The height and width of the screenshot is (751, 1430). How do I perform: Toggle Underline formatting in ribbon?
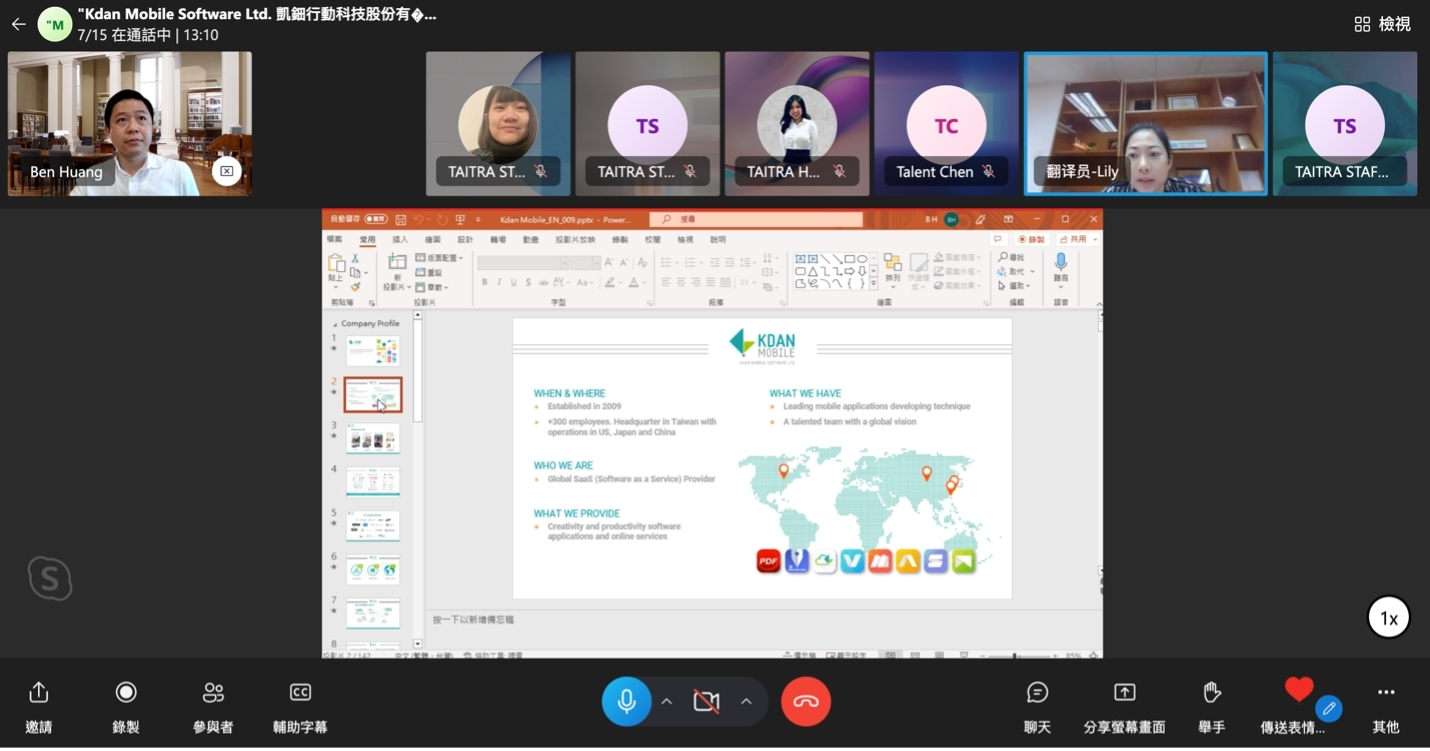tap(514, 283)
